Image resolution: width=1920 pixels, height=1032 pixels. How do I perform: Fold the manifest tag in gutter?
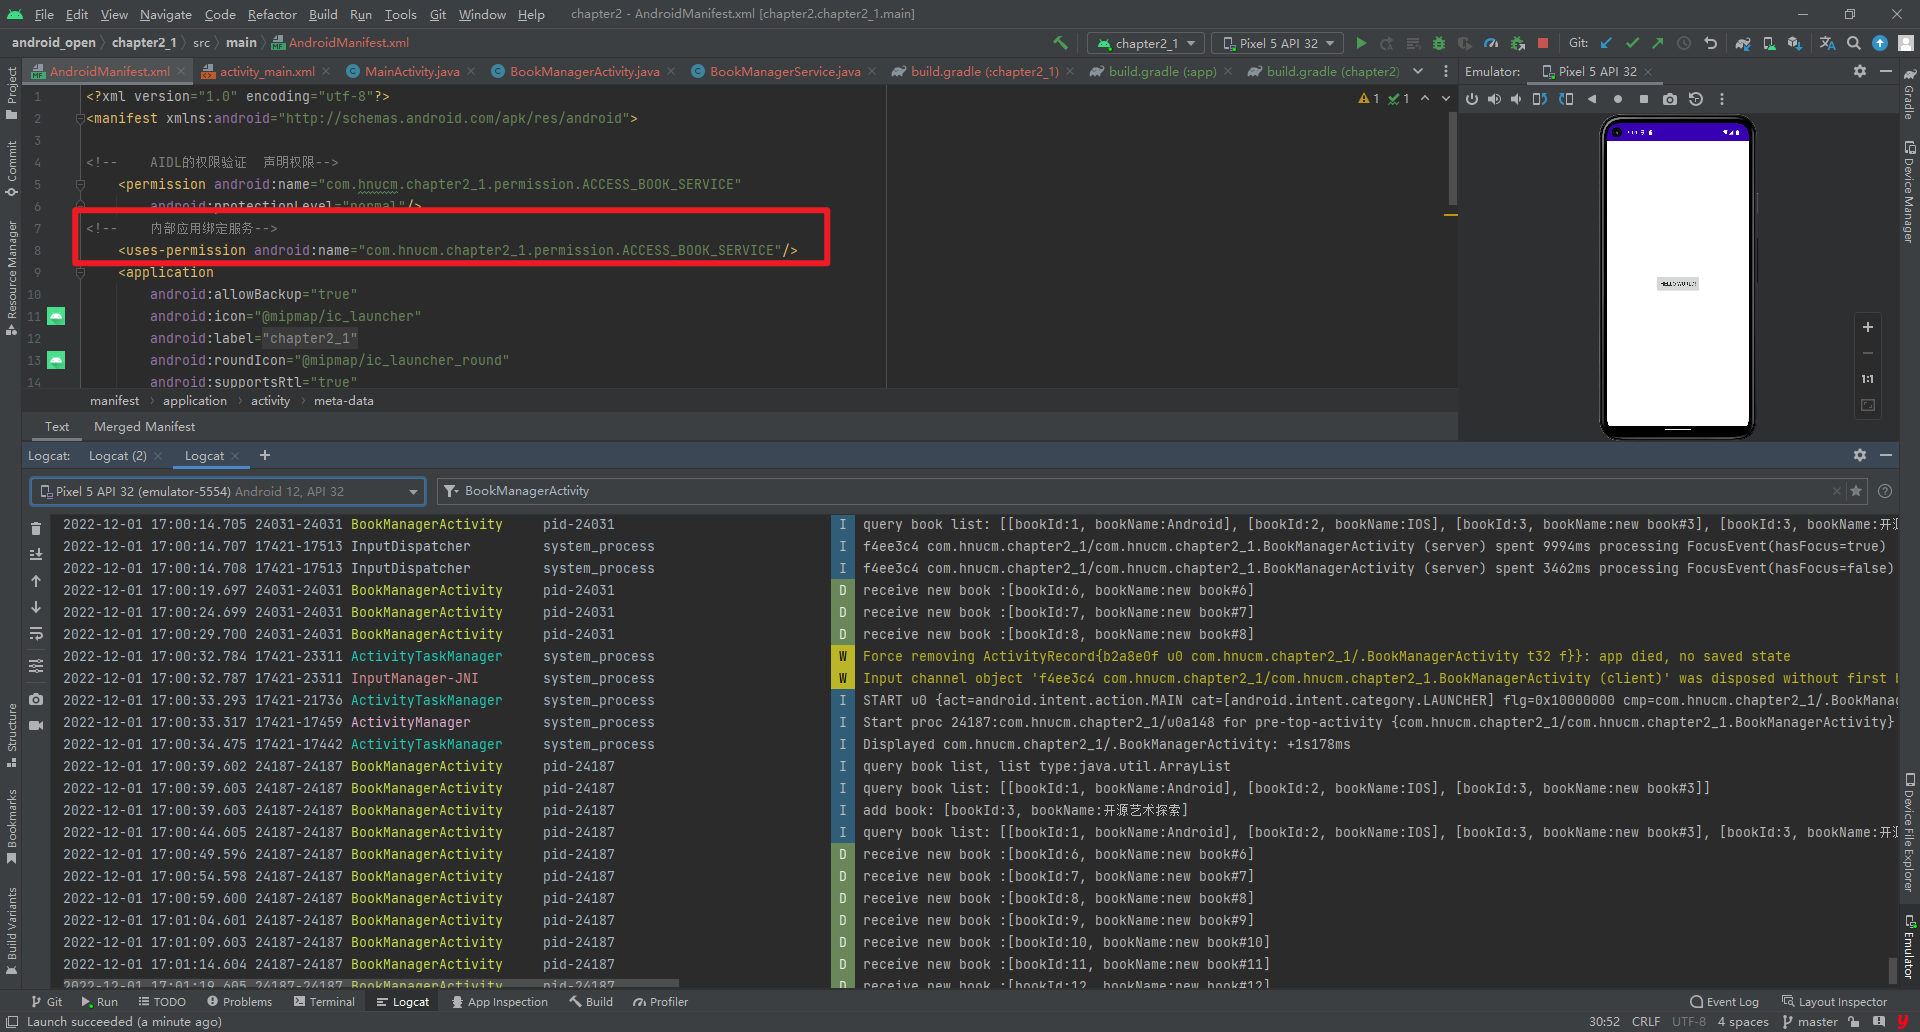click(x=80, y=118)
